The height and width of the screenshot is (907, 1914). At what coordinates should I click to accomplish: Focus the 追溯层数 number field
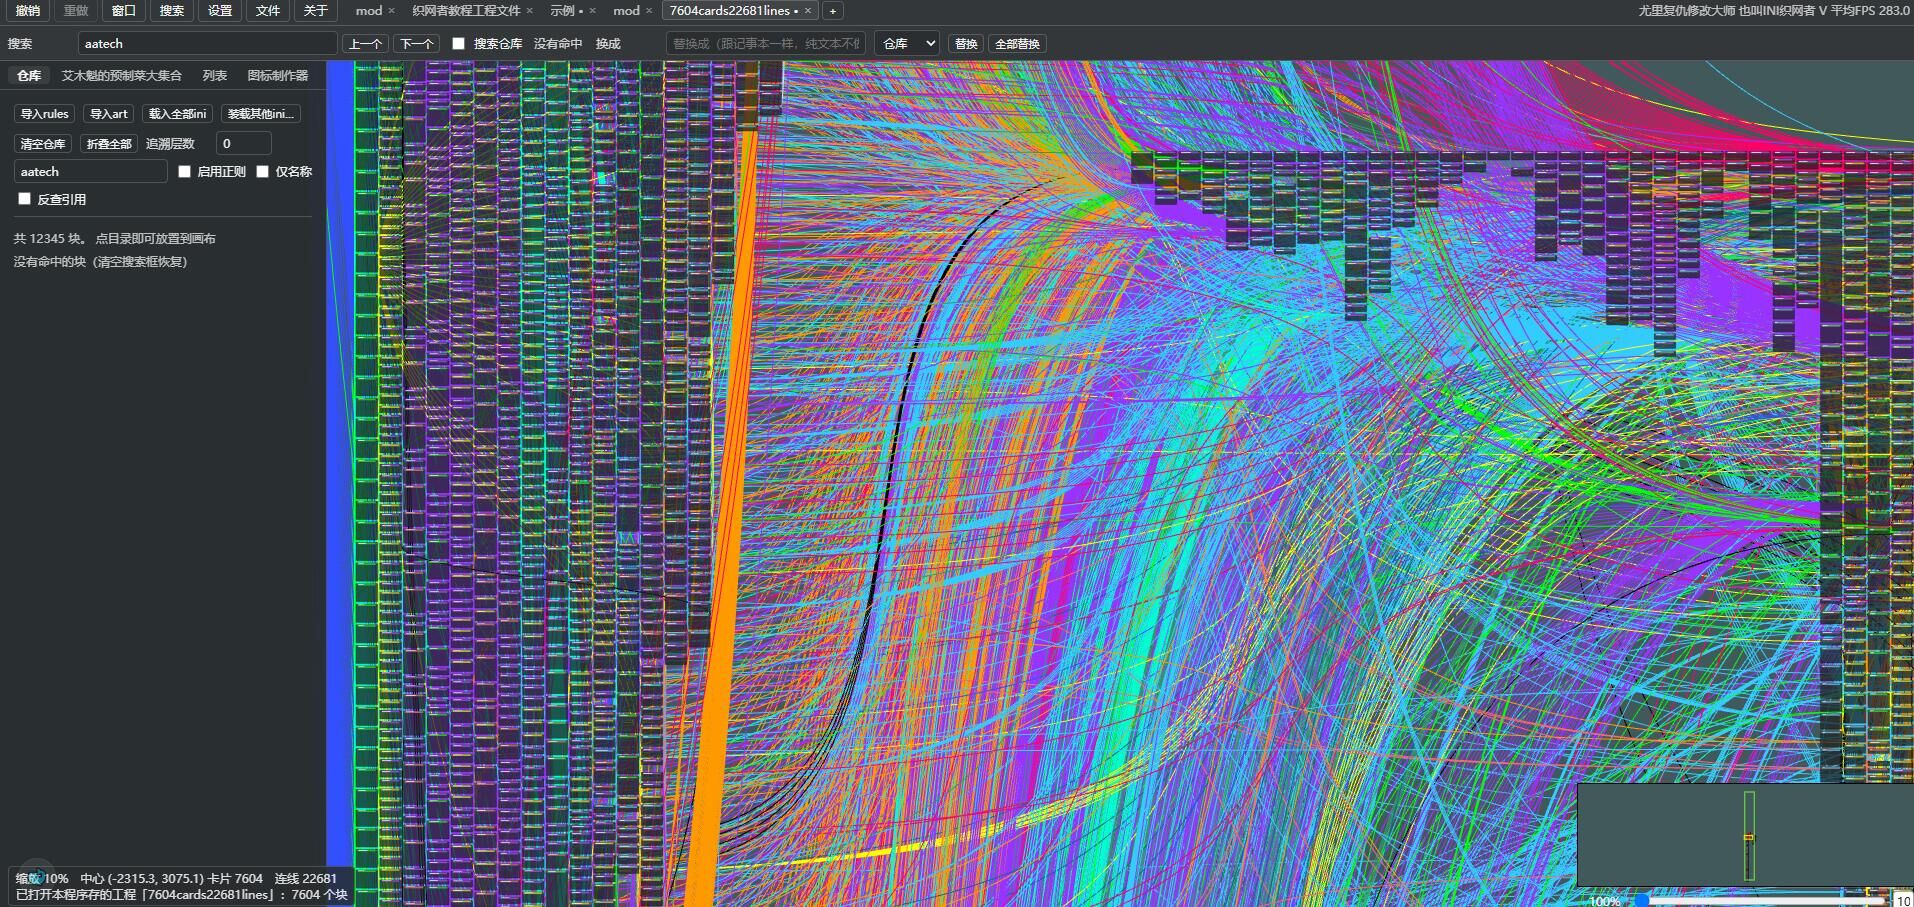click(243, 143)
